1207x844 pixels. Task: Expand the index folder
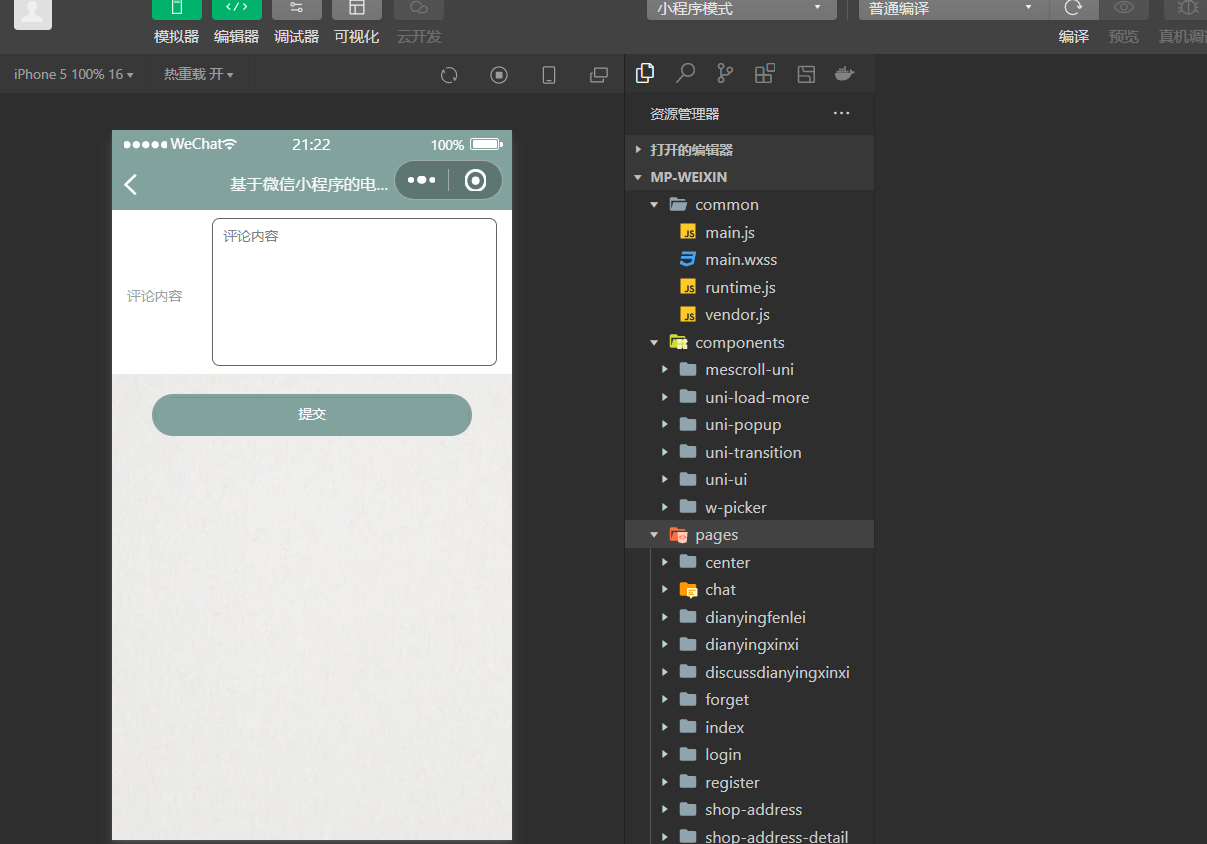point(750,727)
